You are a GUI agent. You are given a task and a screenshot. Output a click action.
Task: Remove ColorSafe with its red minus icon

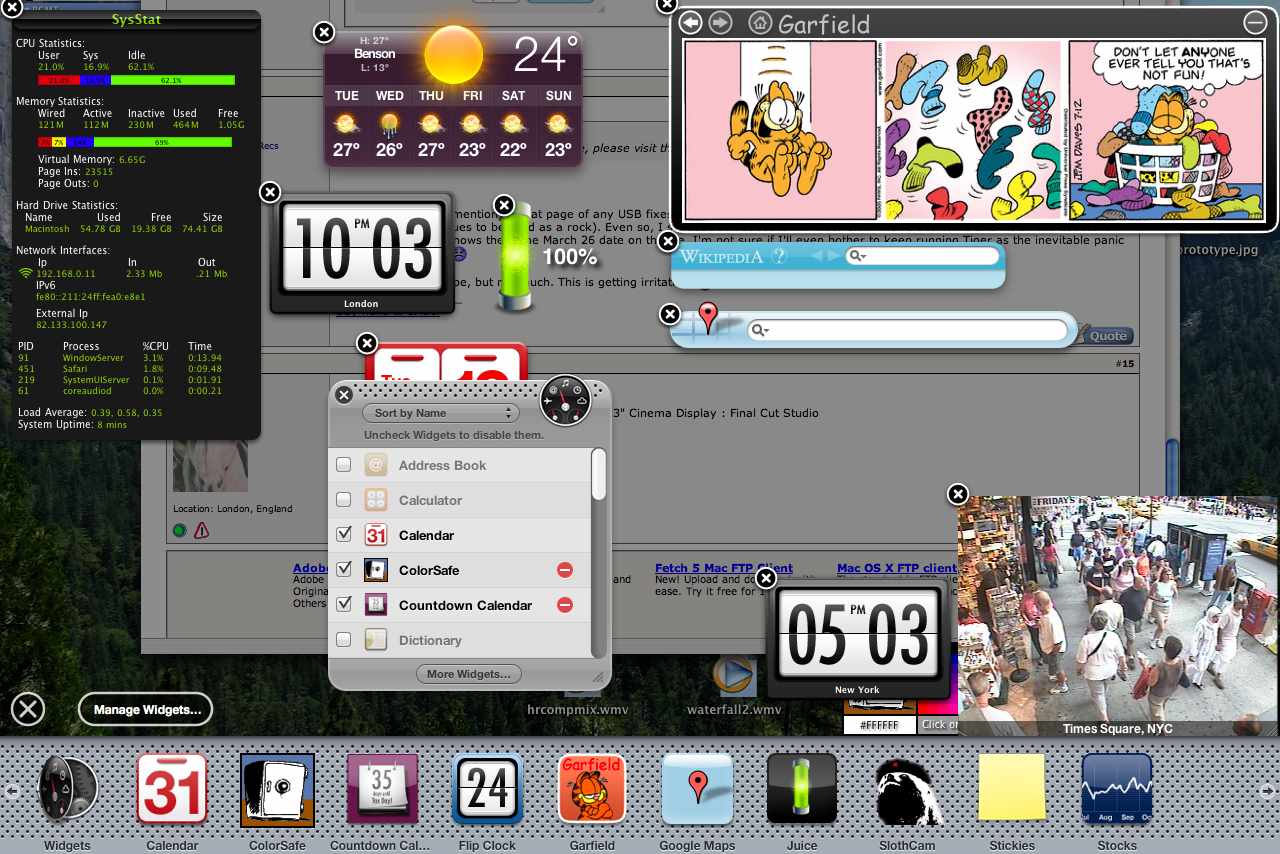coord(565,570)
